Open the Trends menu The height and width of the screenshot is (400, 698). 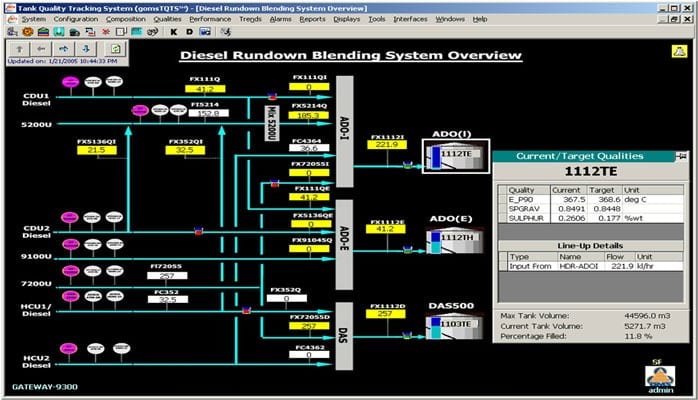tap(251, 19)
